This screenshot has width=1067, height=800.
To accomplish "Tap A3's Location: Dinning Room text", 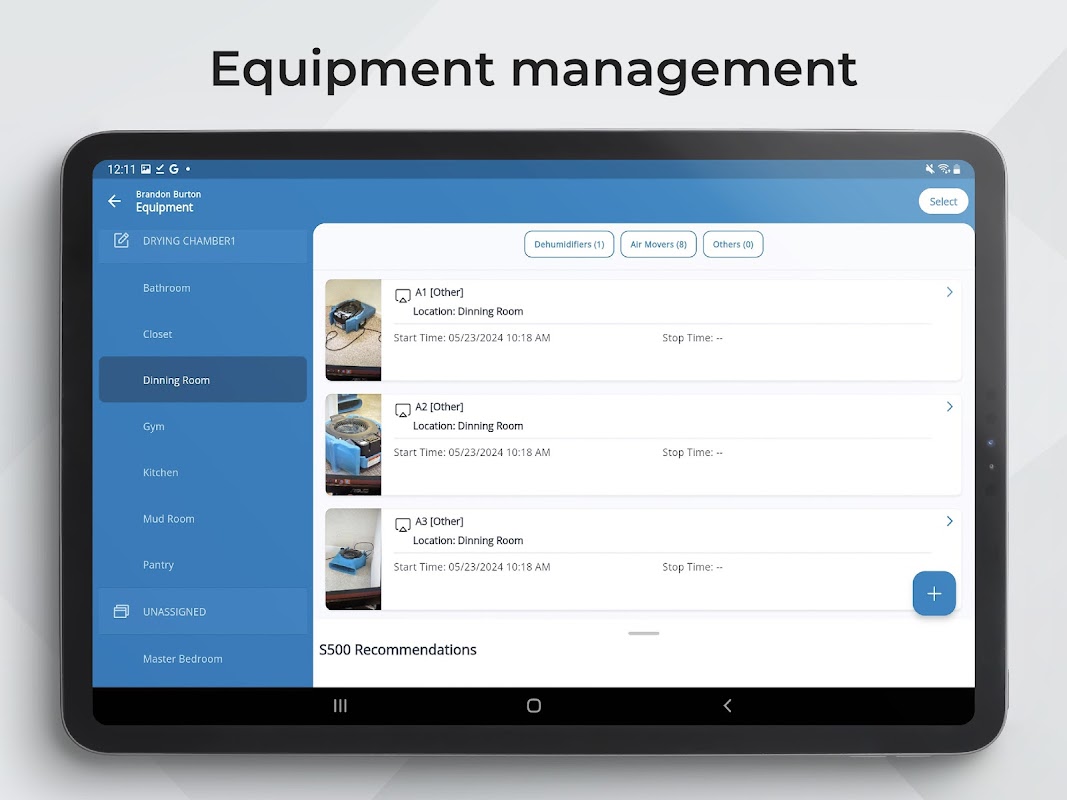I will click(x=468, y=540).
